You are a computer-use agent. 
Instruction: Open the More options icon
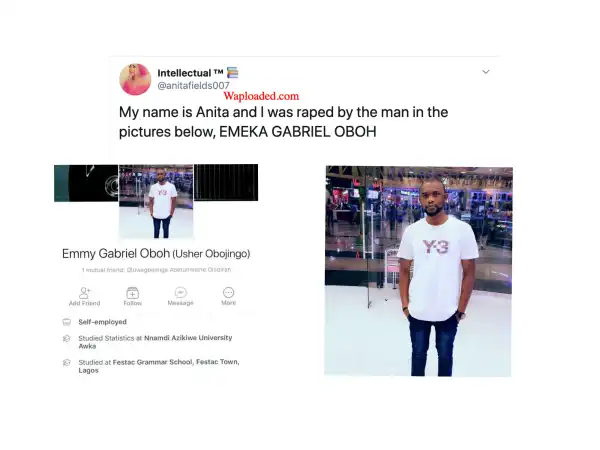coord(228,293)
